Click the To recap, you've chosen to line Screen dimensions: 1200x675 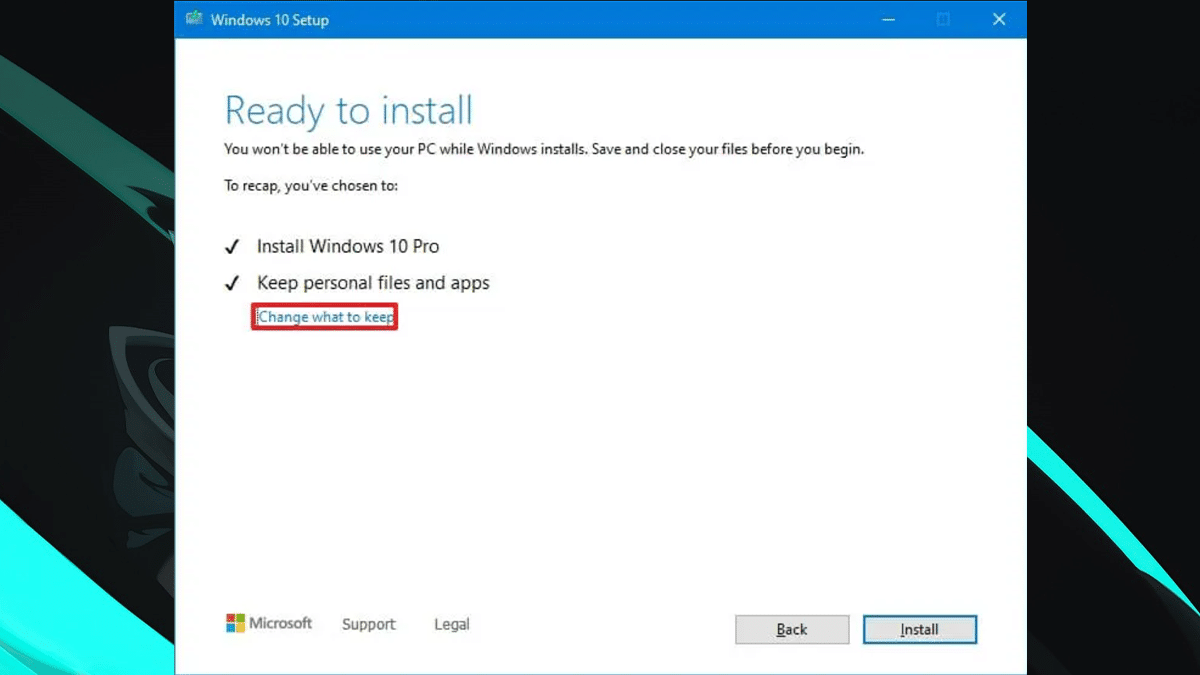(311, 186)
